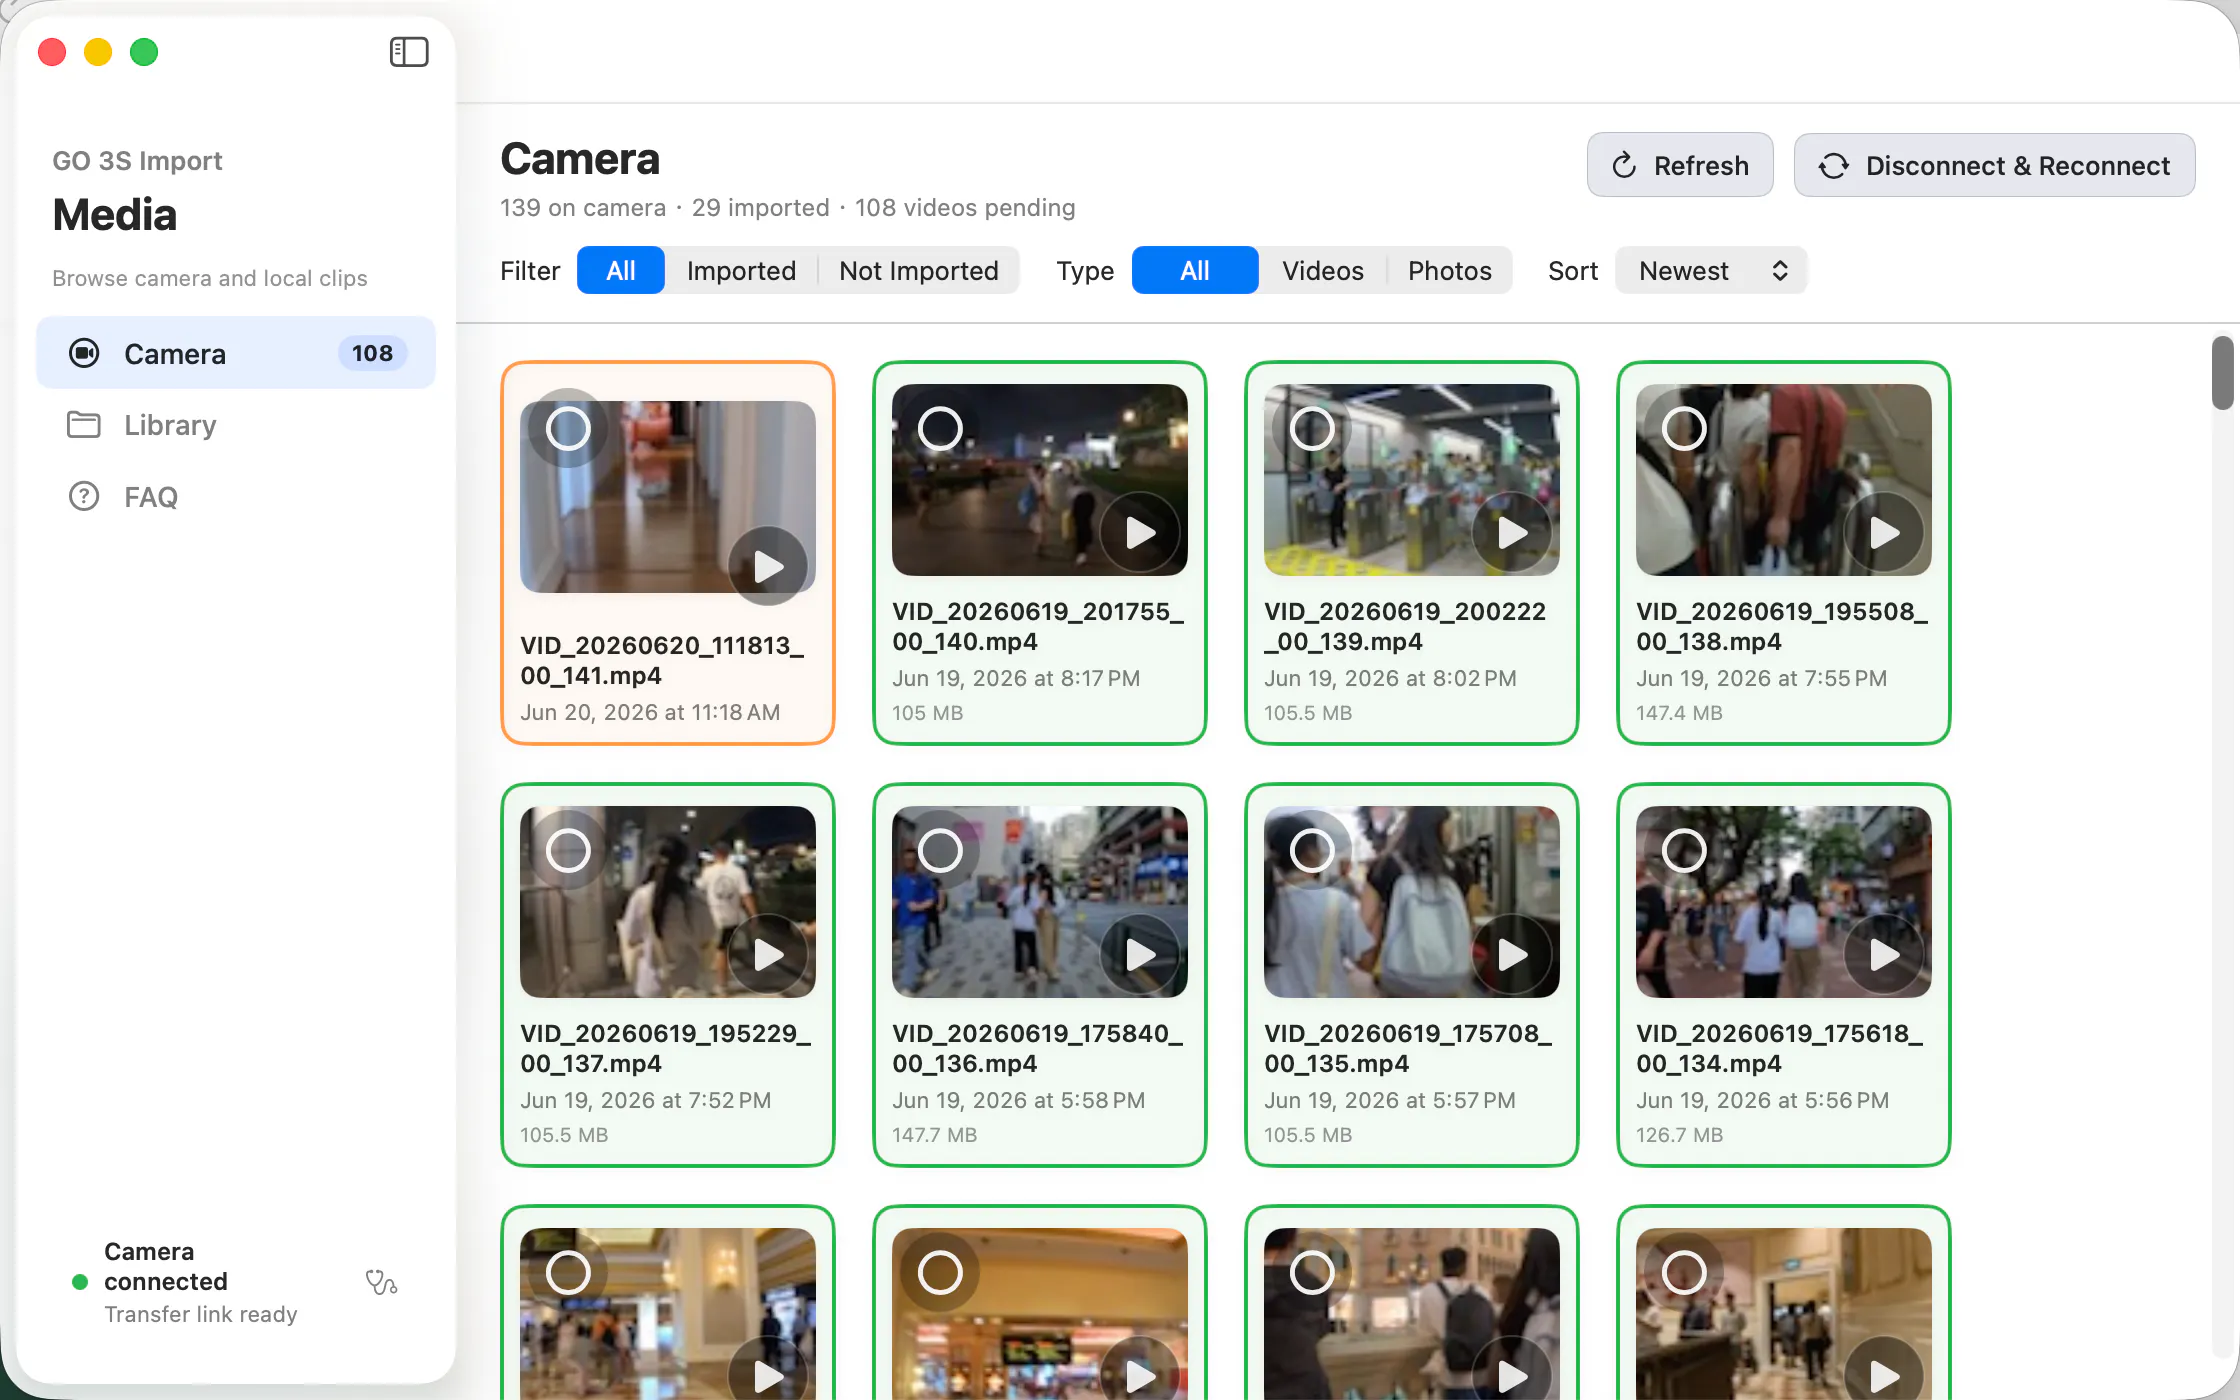Play video VID_20260619_175840_00_136.mp4
The image size is (2240, 1400).
[x=1140, y=954]
